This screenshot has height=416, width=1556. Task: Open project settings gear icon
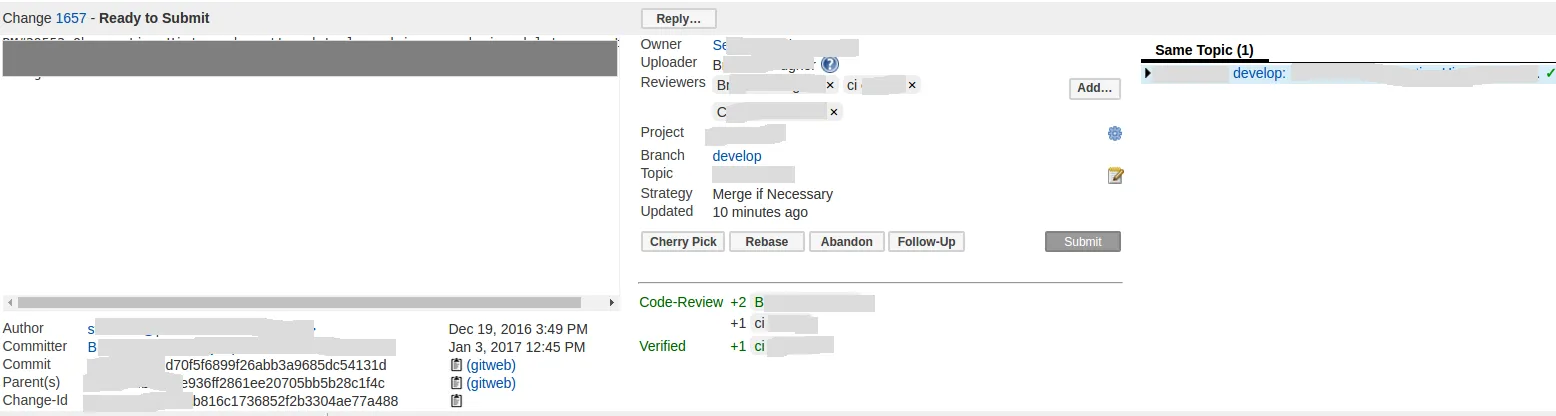click(x=1115, y=133)
